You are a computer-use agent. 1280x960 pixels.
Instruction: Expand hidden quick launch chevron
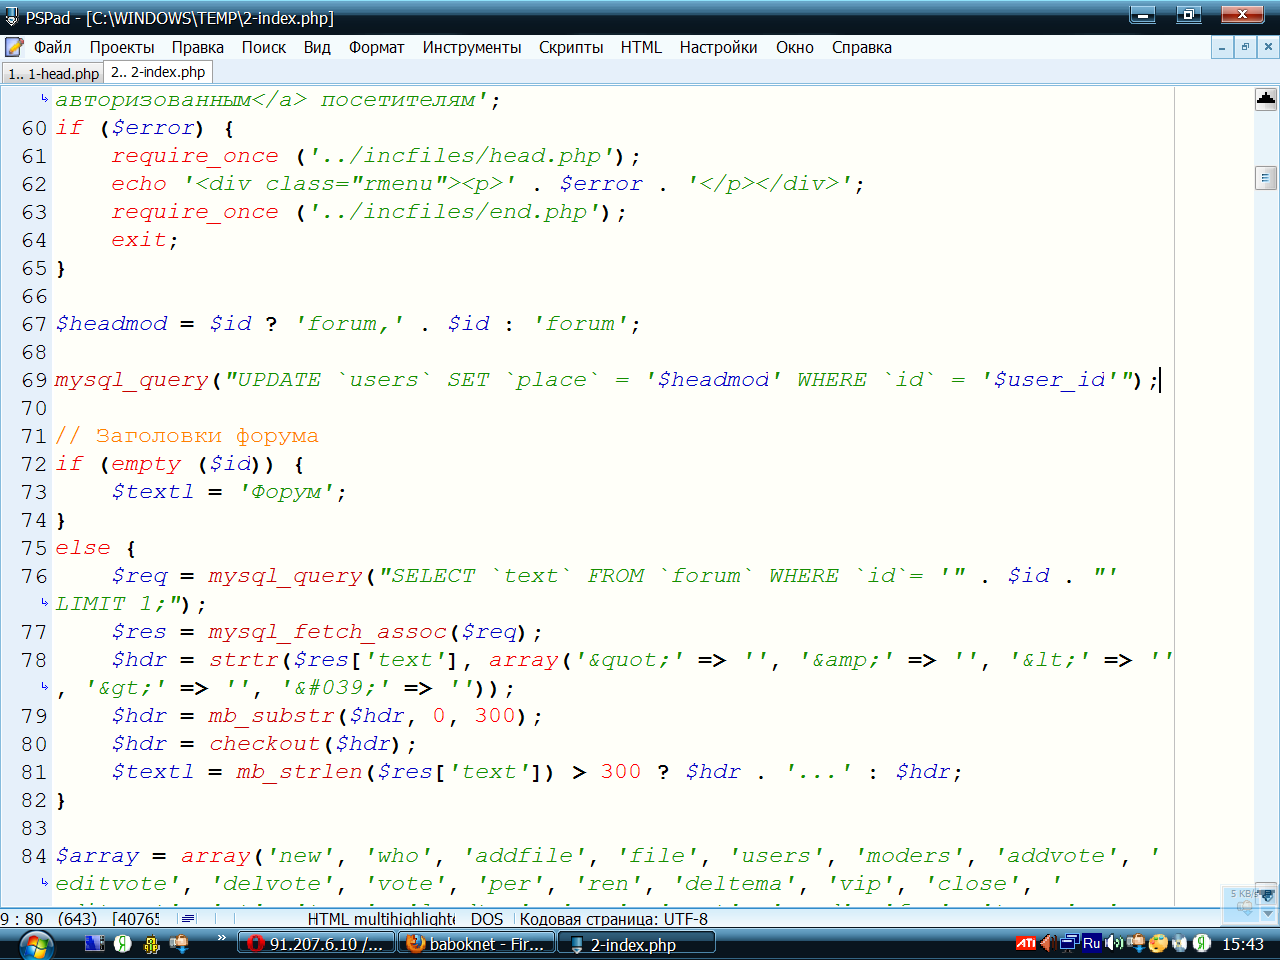tap(221, 939)
